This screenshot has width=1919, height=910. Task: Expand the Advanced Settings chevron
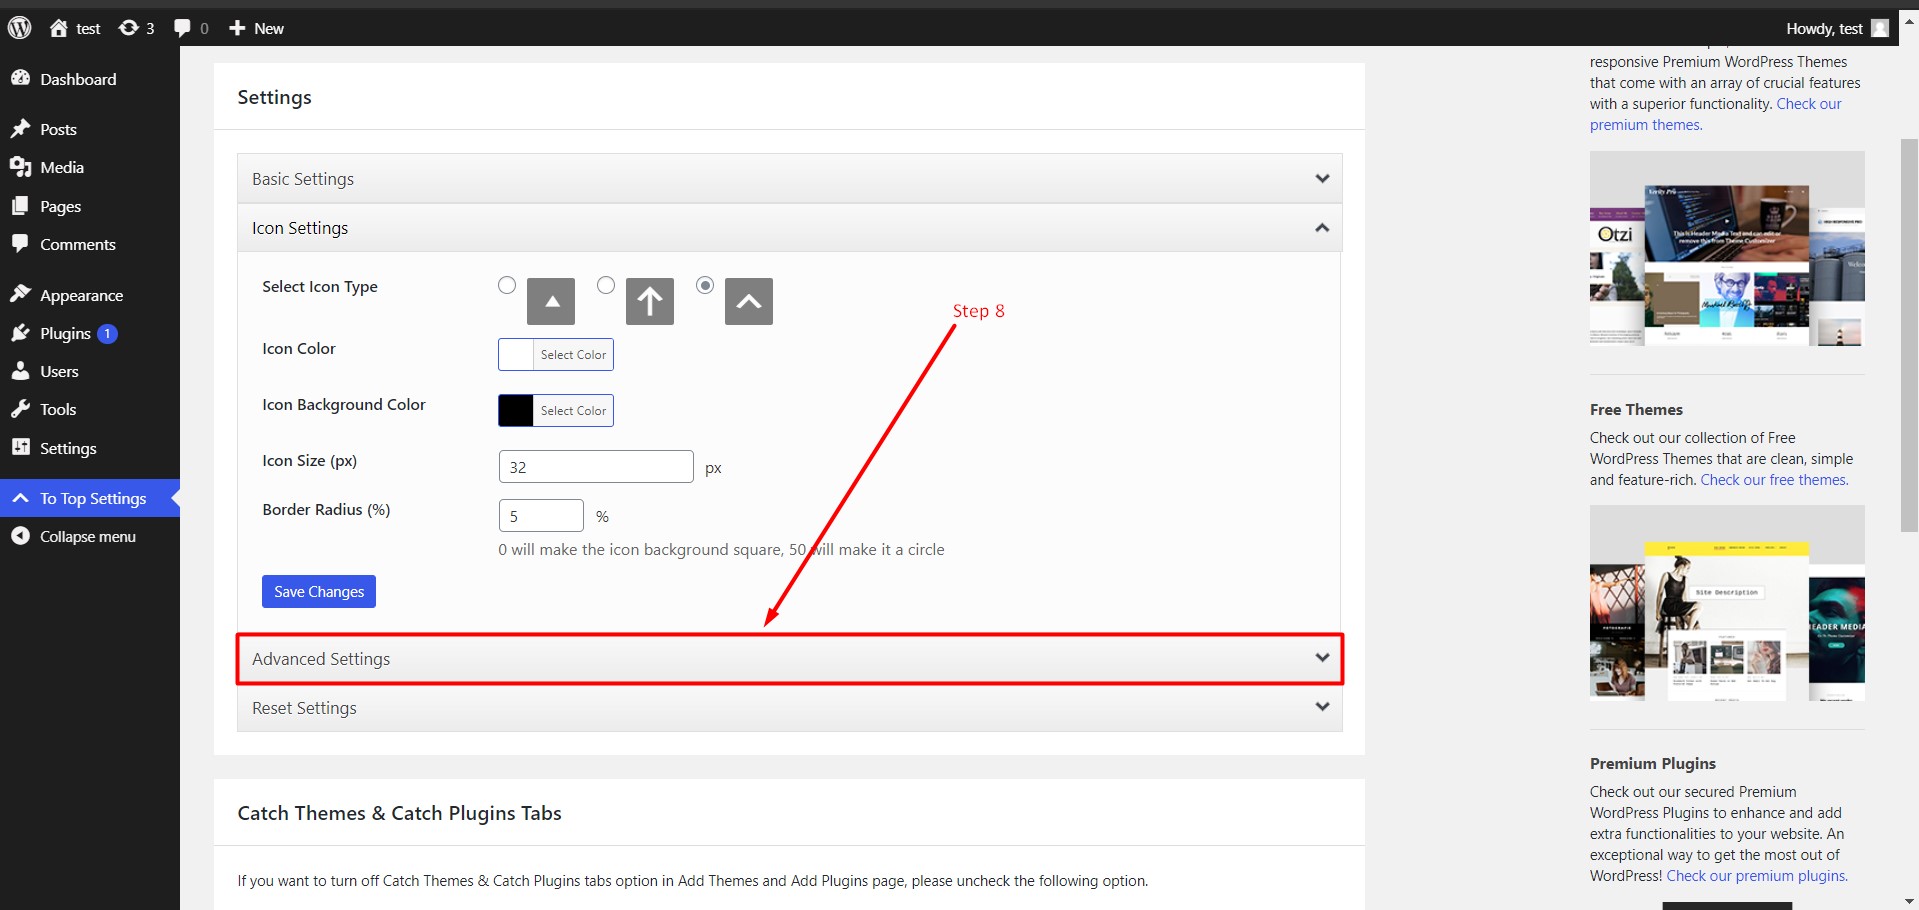(x=1322, y=658)
